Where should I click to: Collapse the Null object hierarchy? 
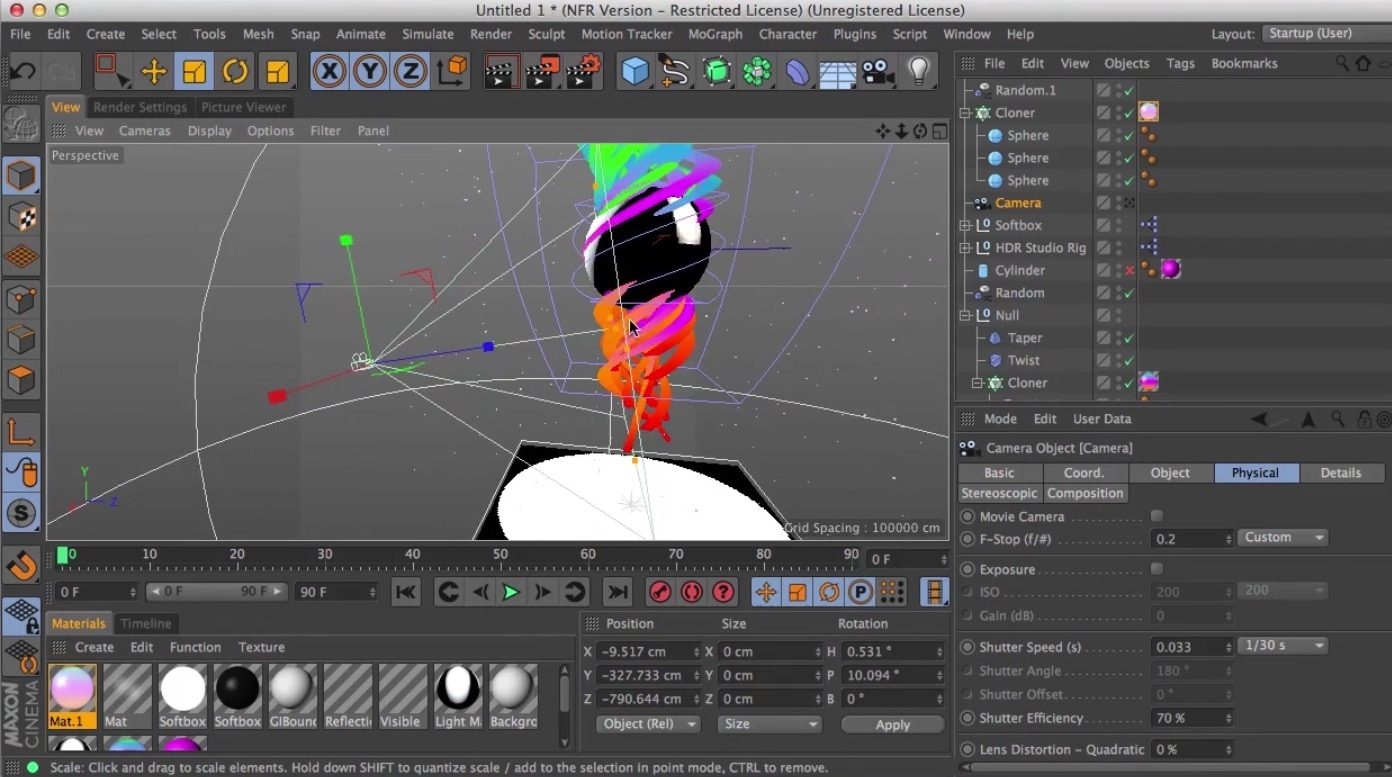pos(966,315)
